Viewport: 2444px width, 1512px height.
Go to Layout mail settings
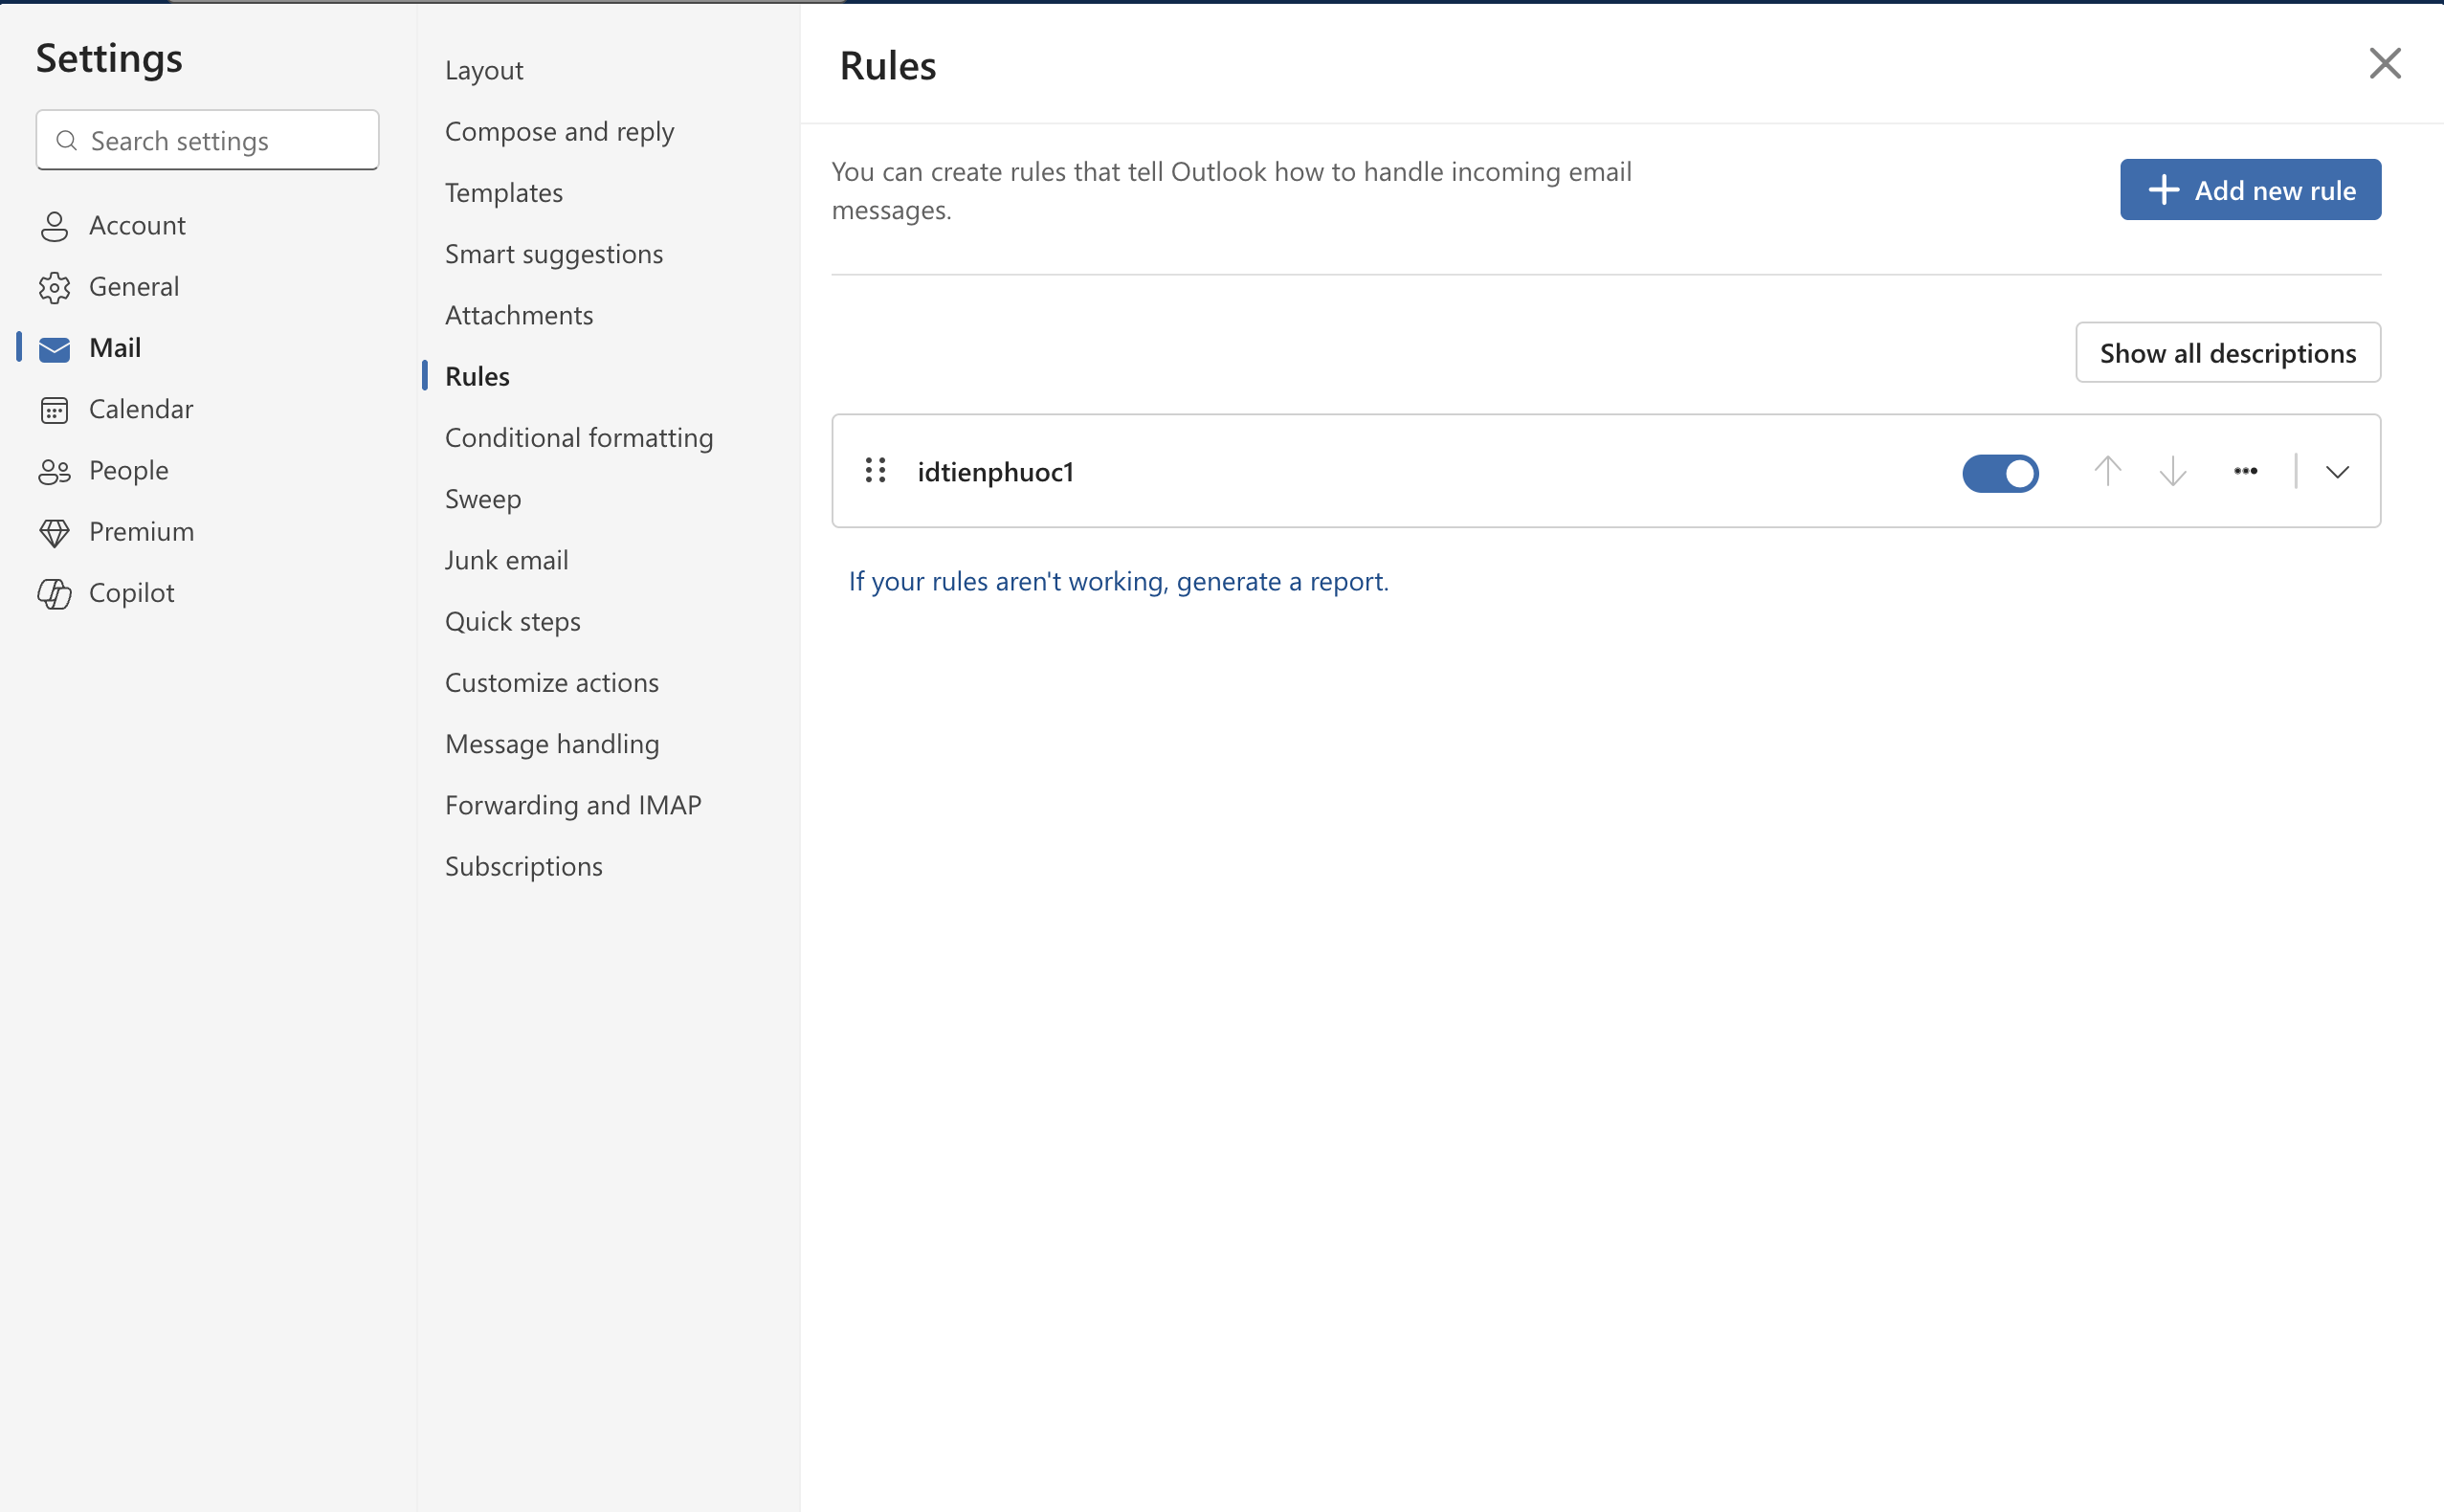click(484, 70)
